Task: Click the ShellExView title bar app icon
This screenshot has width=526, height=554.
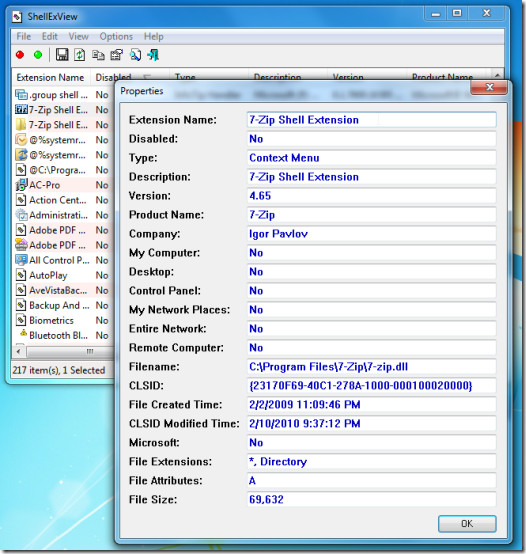Action: [17, 17]
